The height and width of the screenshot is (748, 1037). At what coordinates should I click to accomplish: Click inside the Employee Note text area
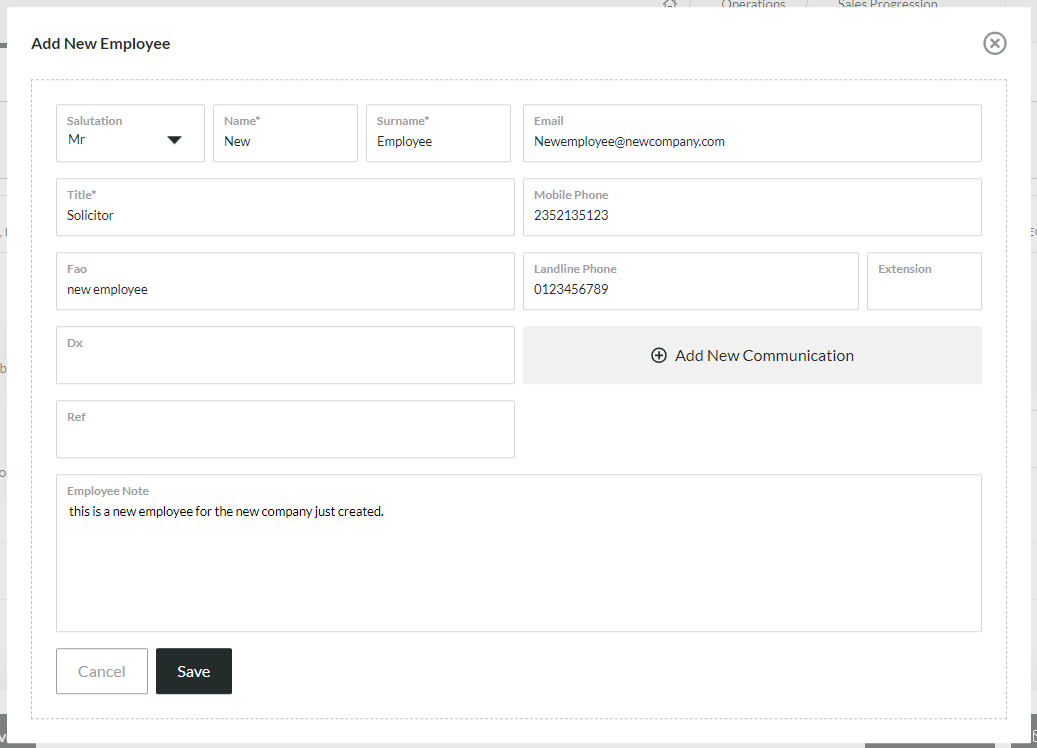pyautogui.click(x=518, y=553)
